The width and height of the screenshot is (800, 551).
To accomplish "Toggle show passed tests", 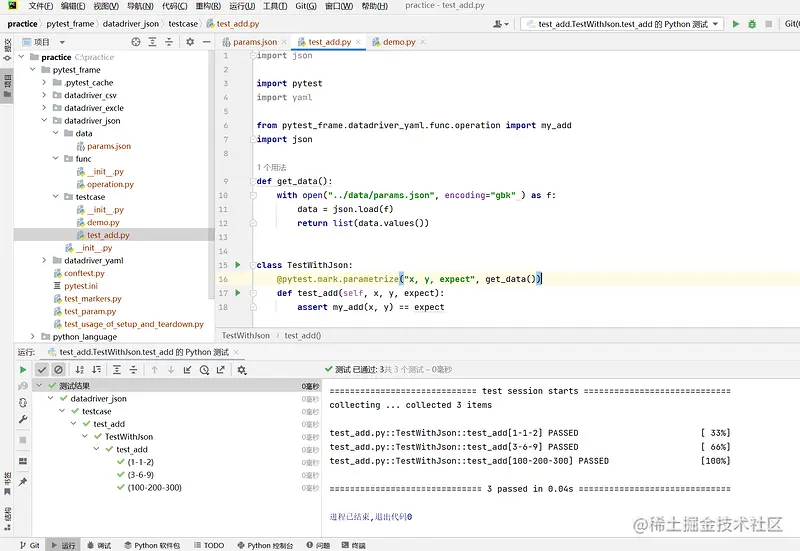I will (42, 370).
